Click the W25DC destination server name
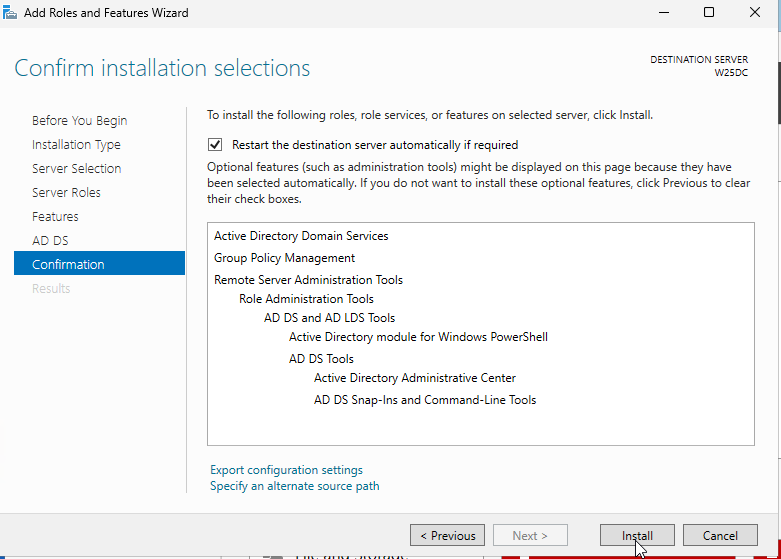Image resolution: width=781 pixels, height=559 pixels. click(731, 73)
